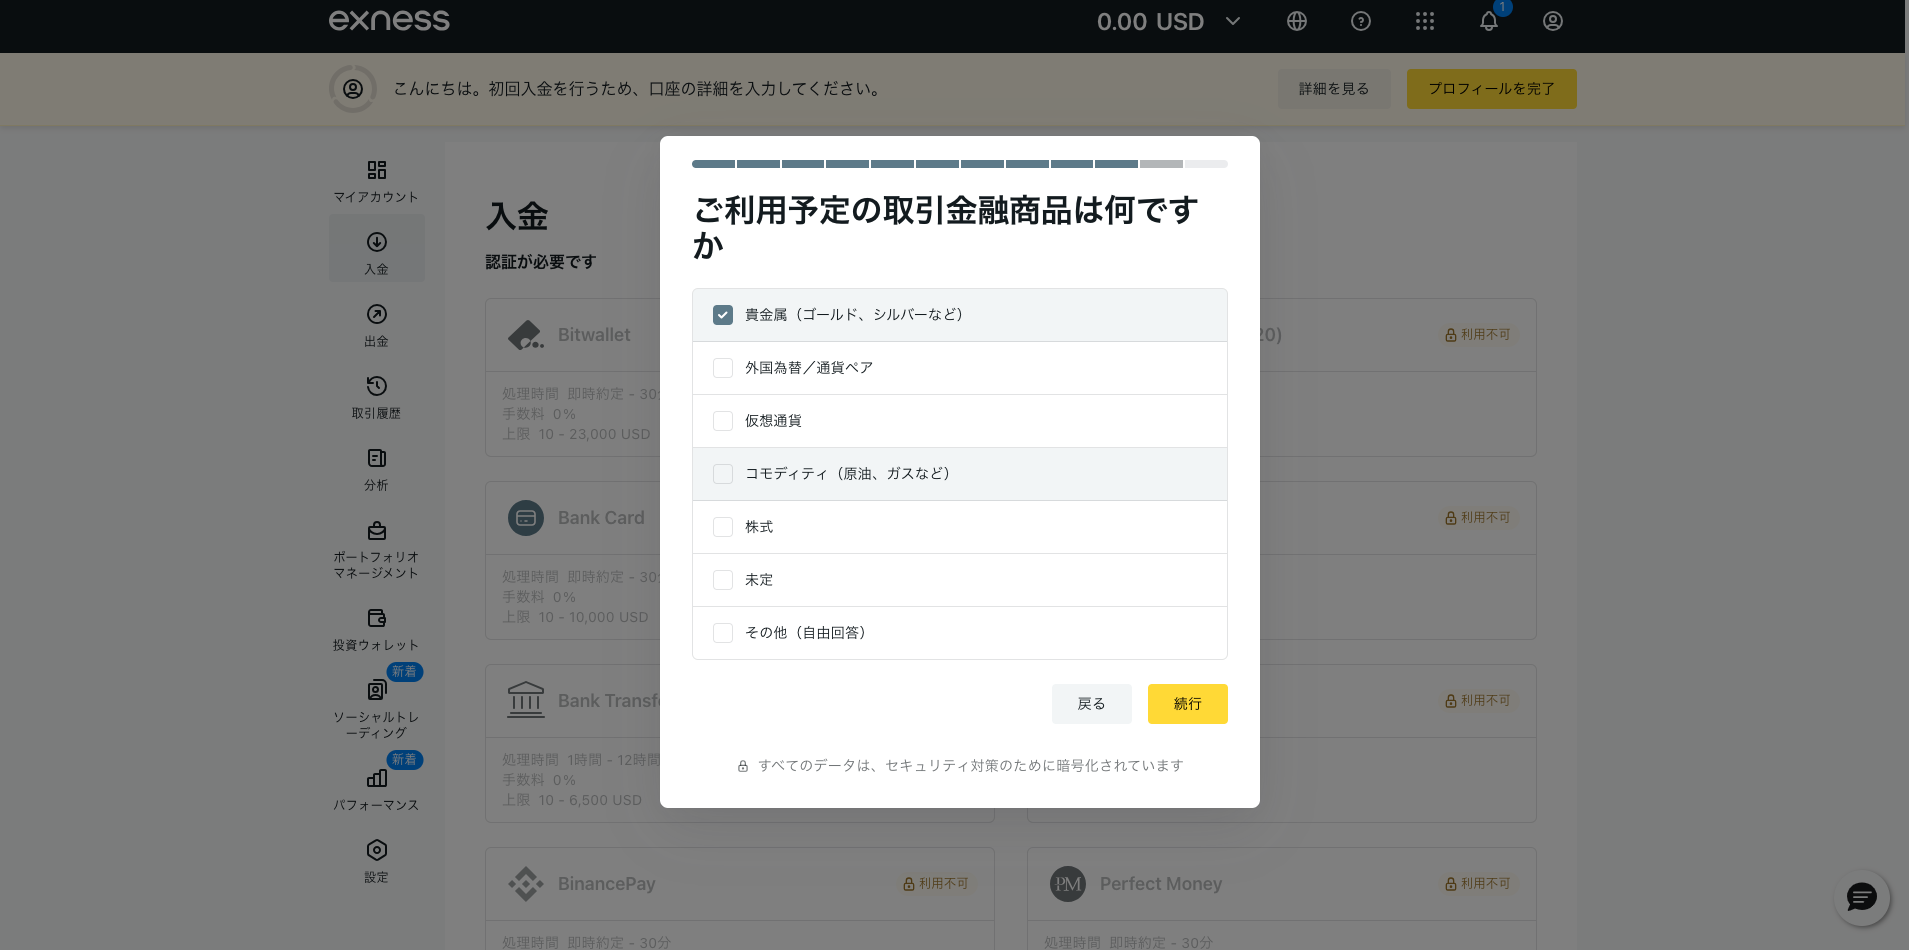Expand the 0.00 USD balance dropdown
The image size is (1909, 950).
click(1232, 21)
